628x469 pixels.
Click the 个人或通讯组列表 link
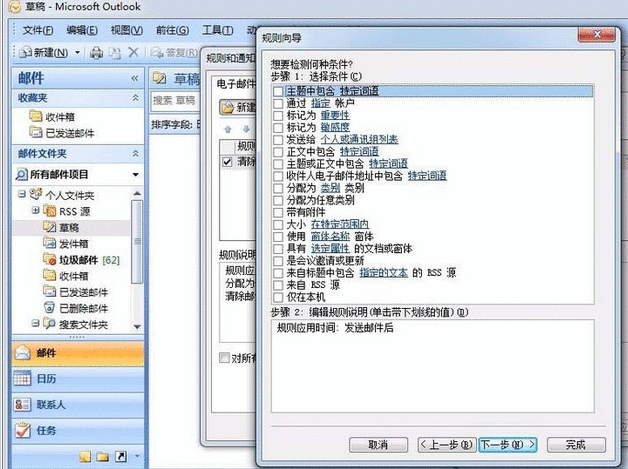click(359, 139)
